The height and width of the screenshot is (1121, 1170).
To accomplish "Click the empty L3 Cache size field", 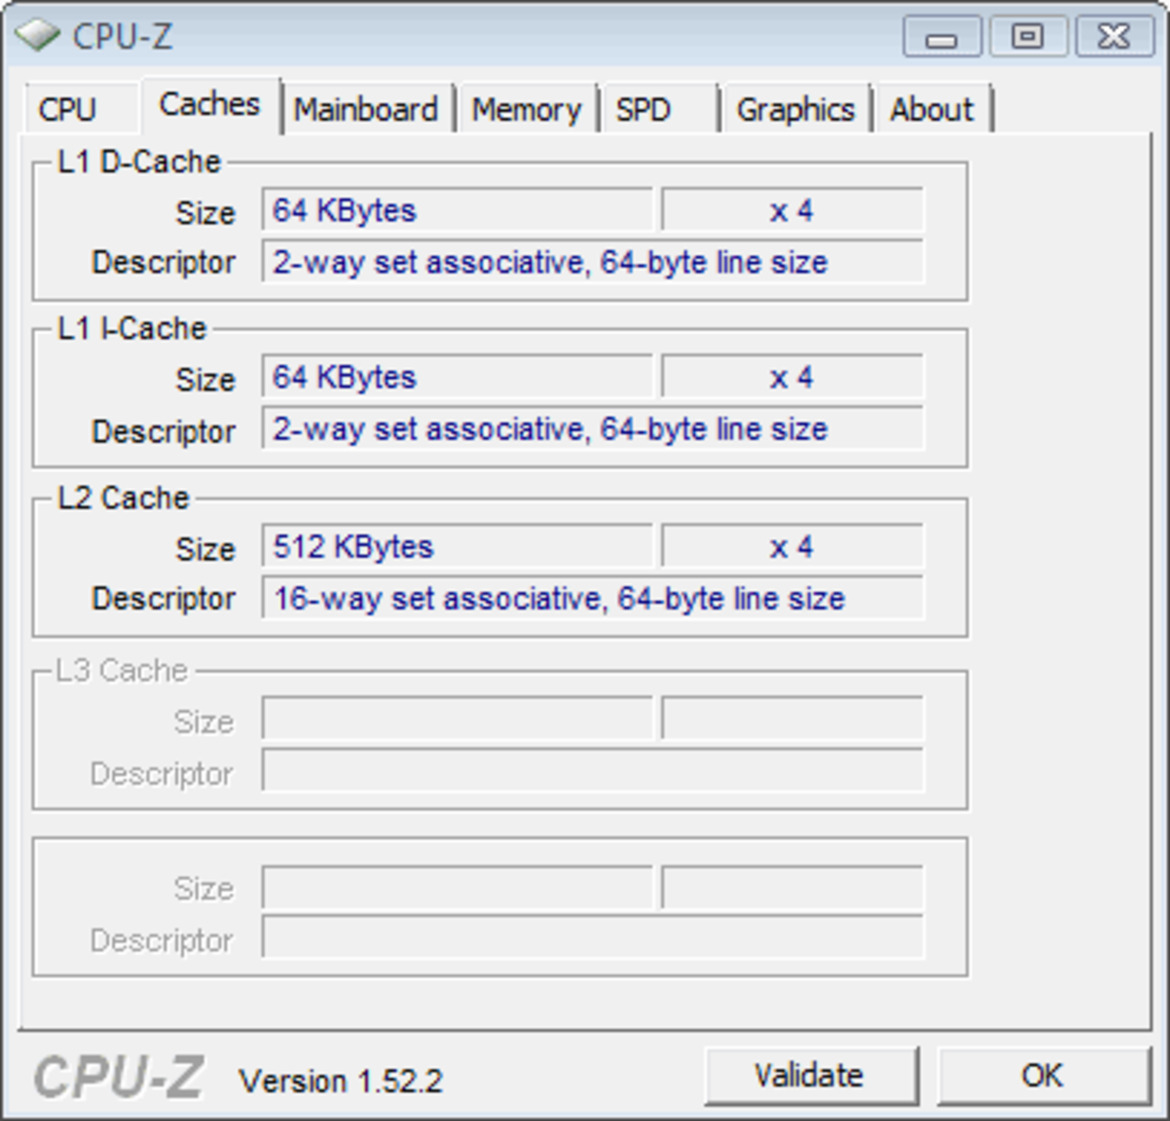I will pos(457,719).
